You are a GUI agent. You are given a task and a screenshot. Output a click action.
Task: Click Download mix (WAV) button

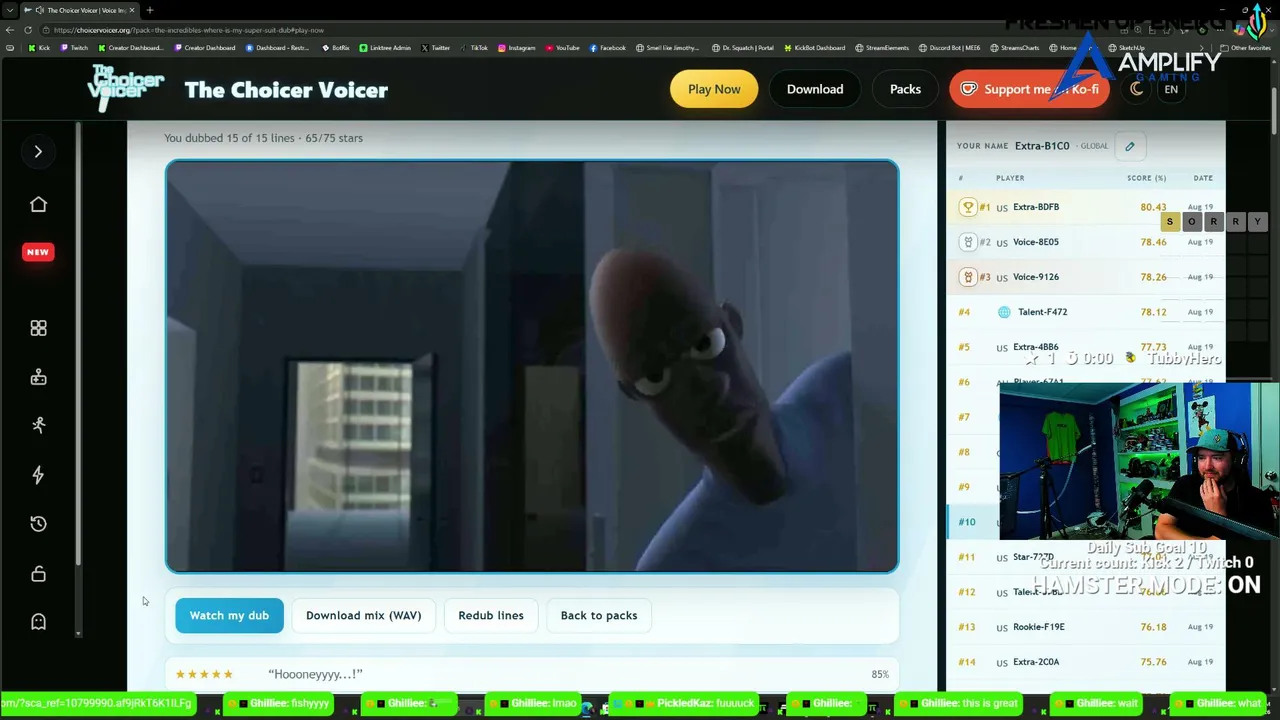363,615
